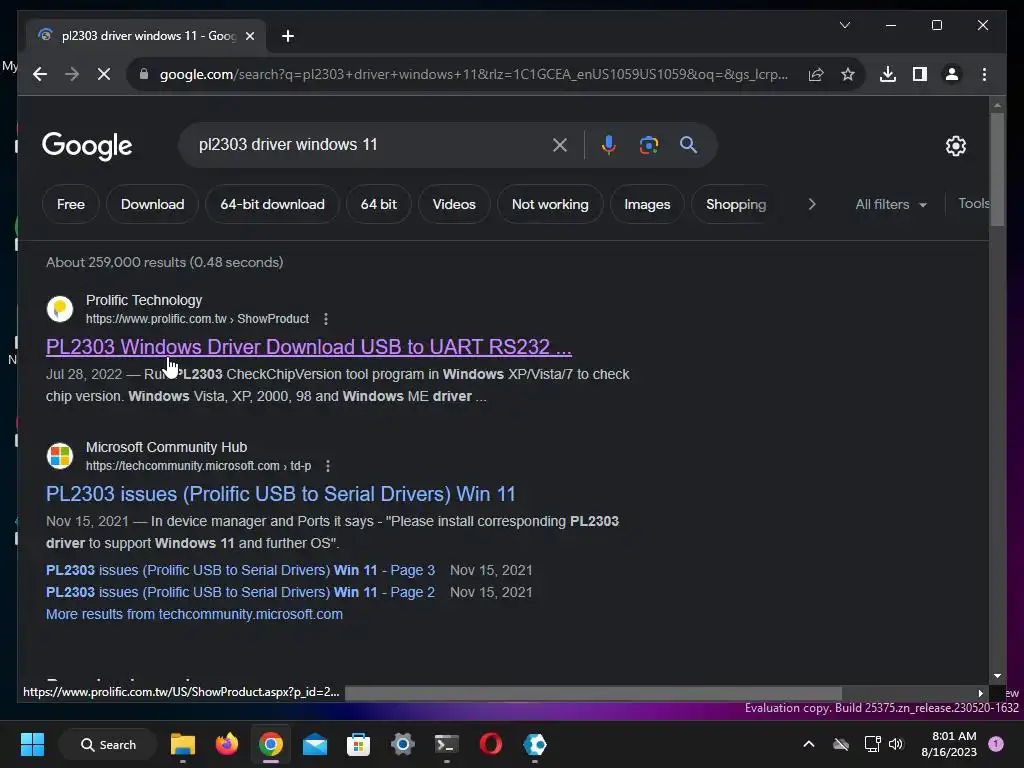Open the clock and date 8:01 AM
This screenshot has width=1024, height=768.
coord(949,744)
